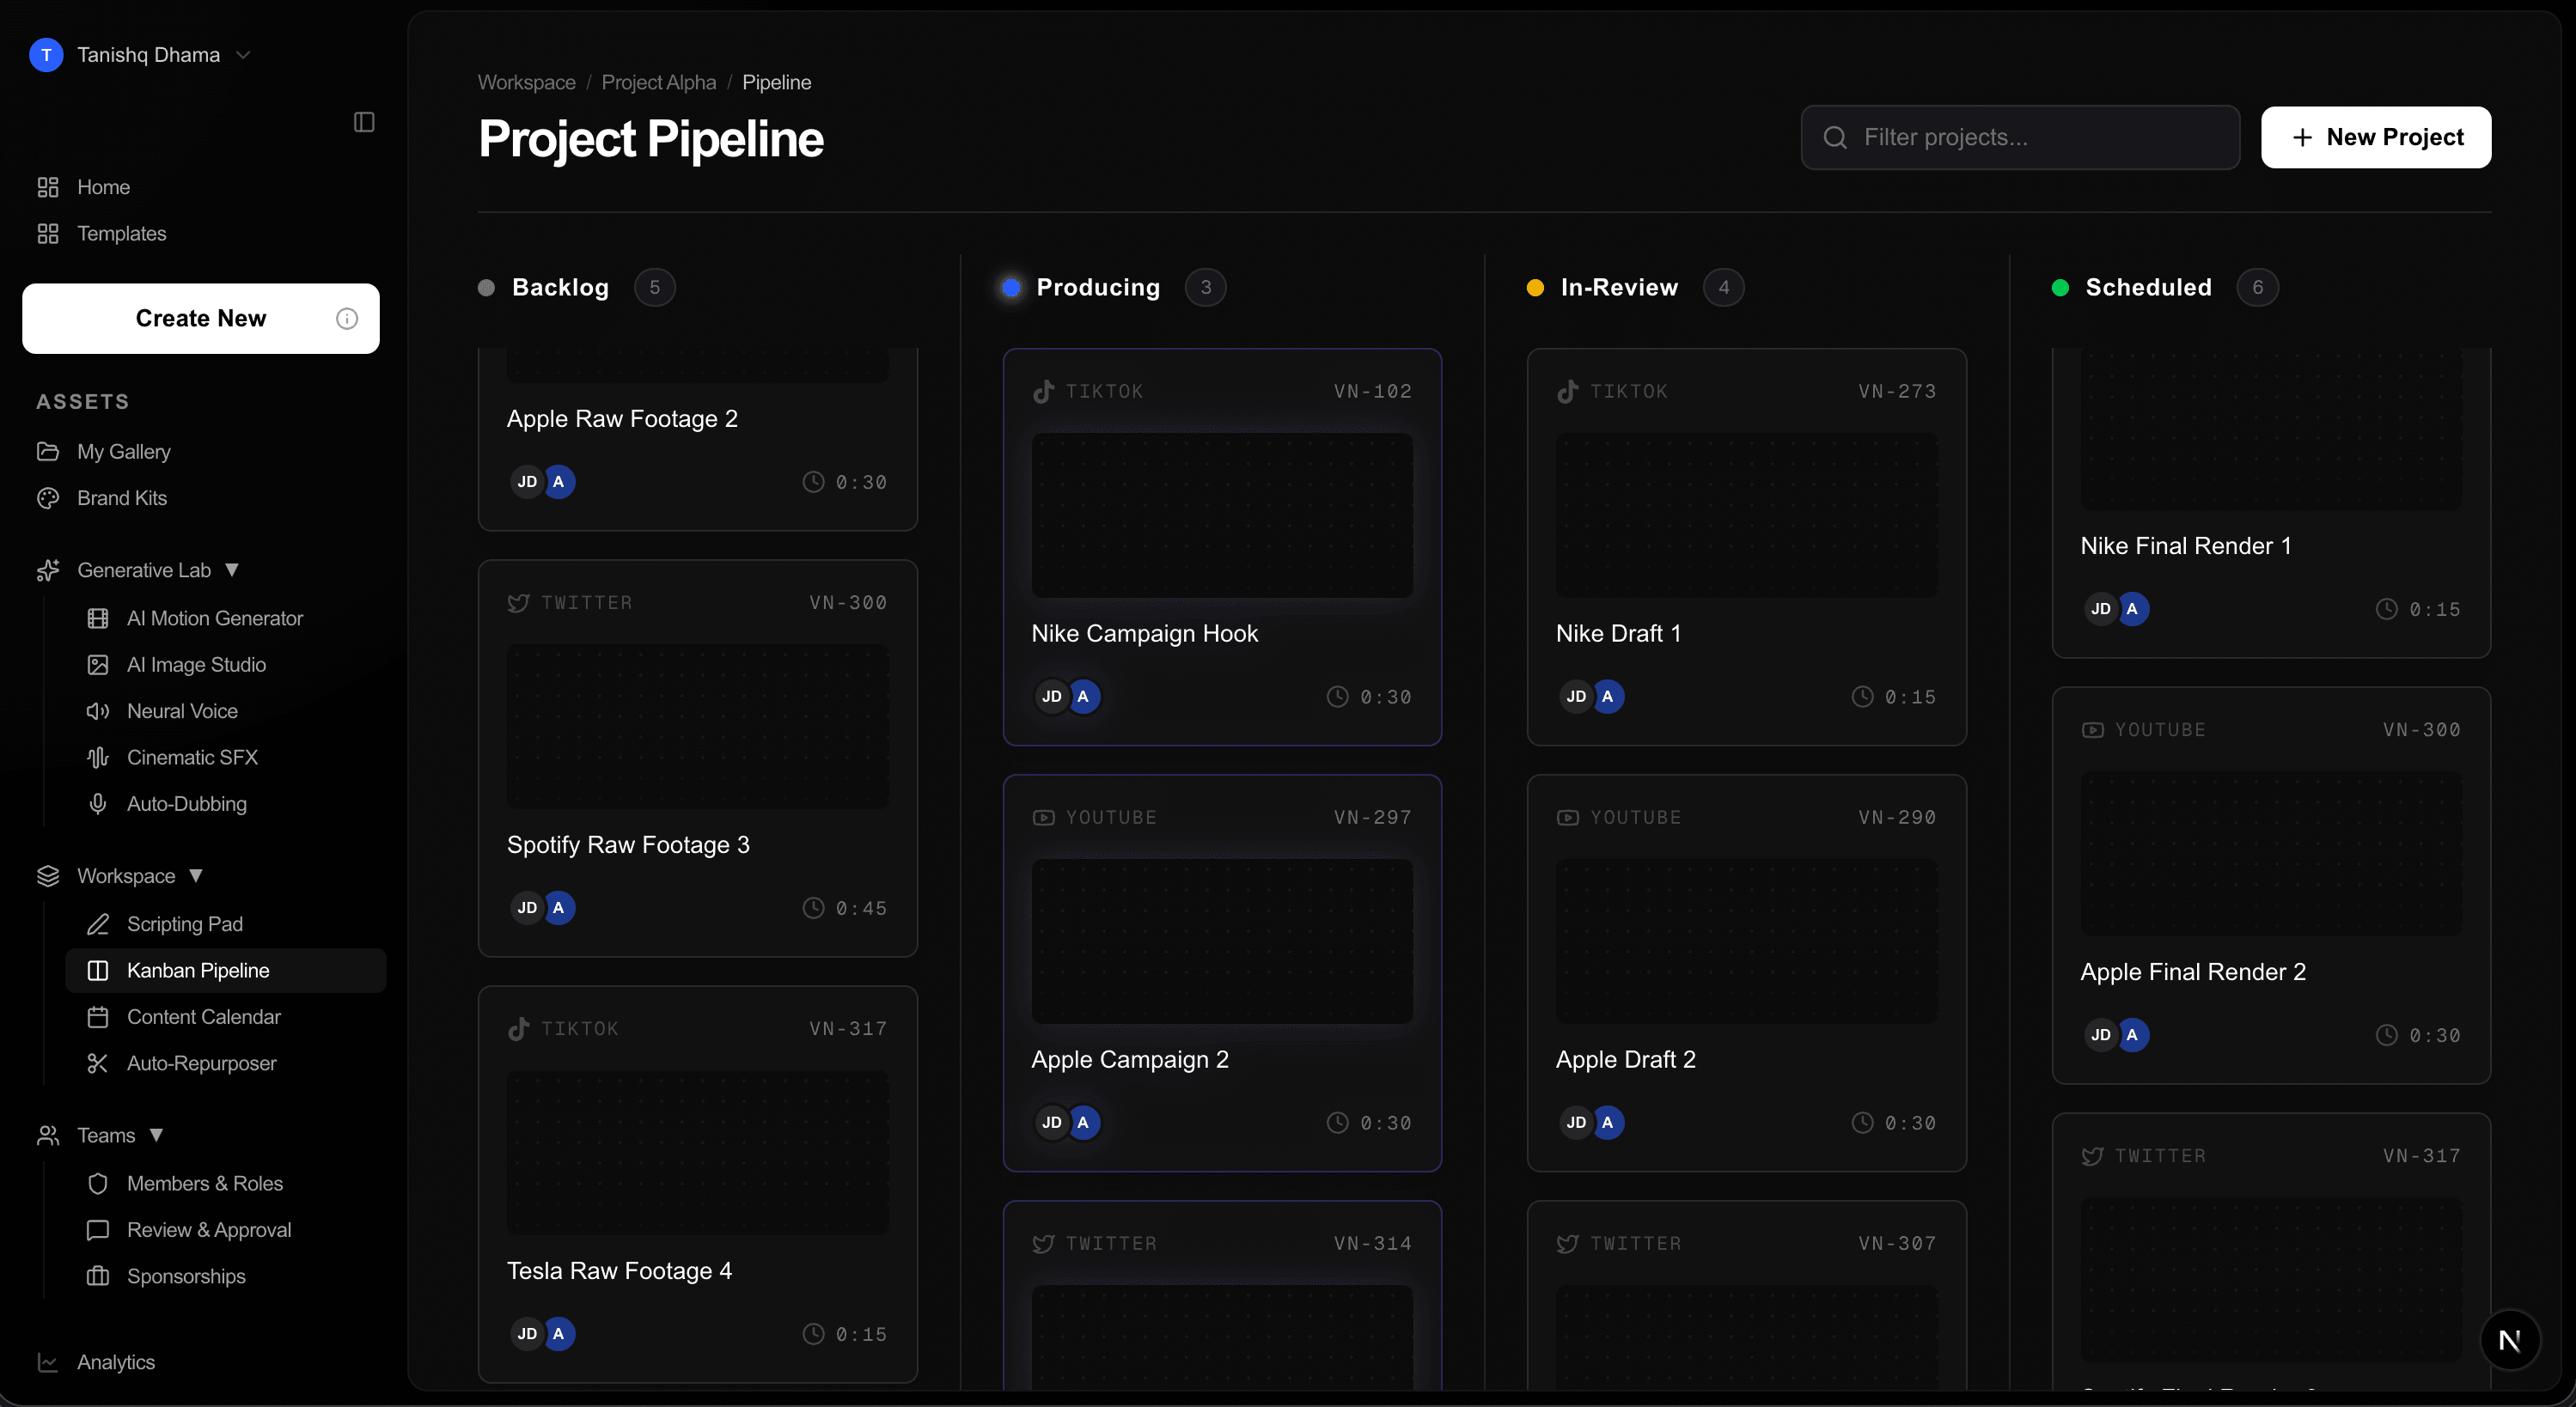This screenshot has height=1407, width=2576.
Task: Click YouTube icon on VN-297 card
Action: [x=1043, y=817]
